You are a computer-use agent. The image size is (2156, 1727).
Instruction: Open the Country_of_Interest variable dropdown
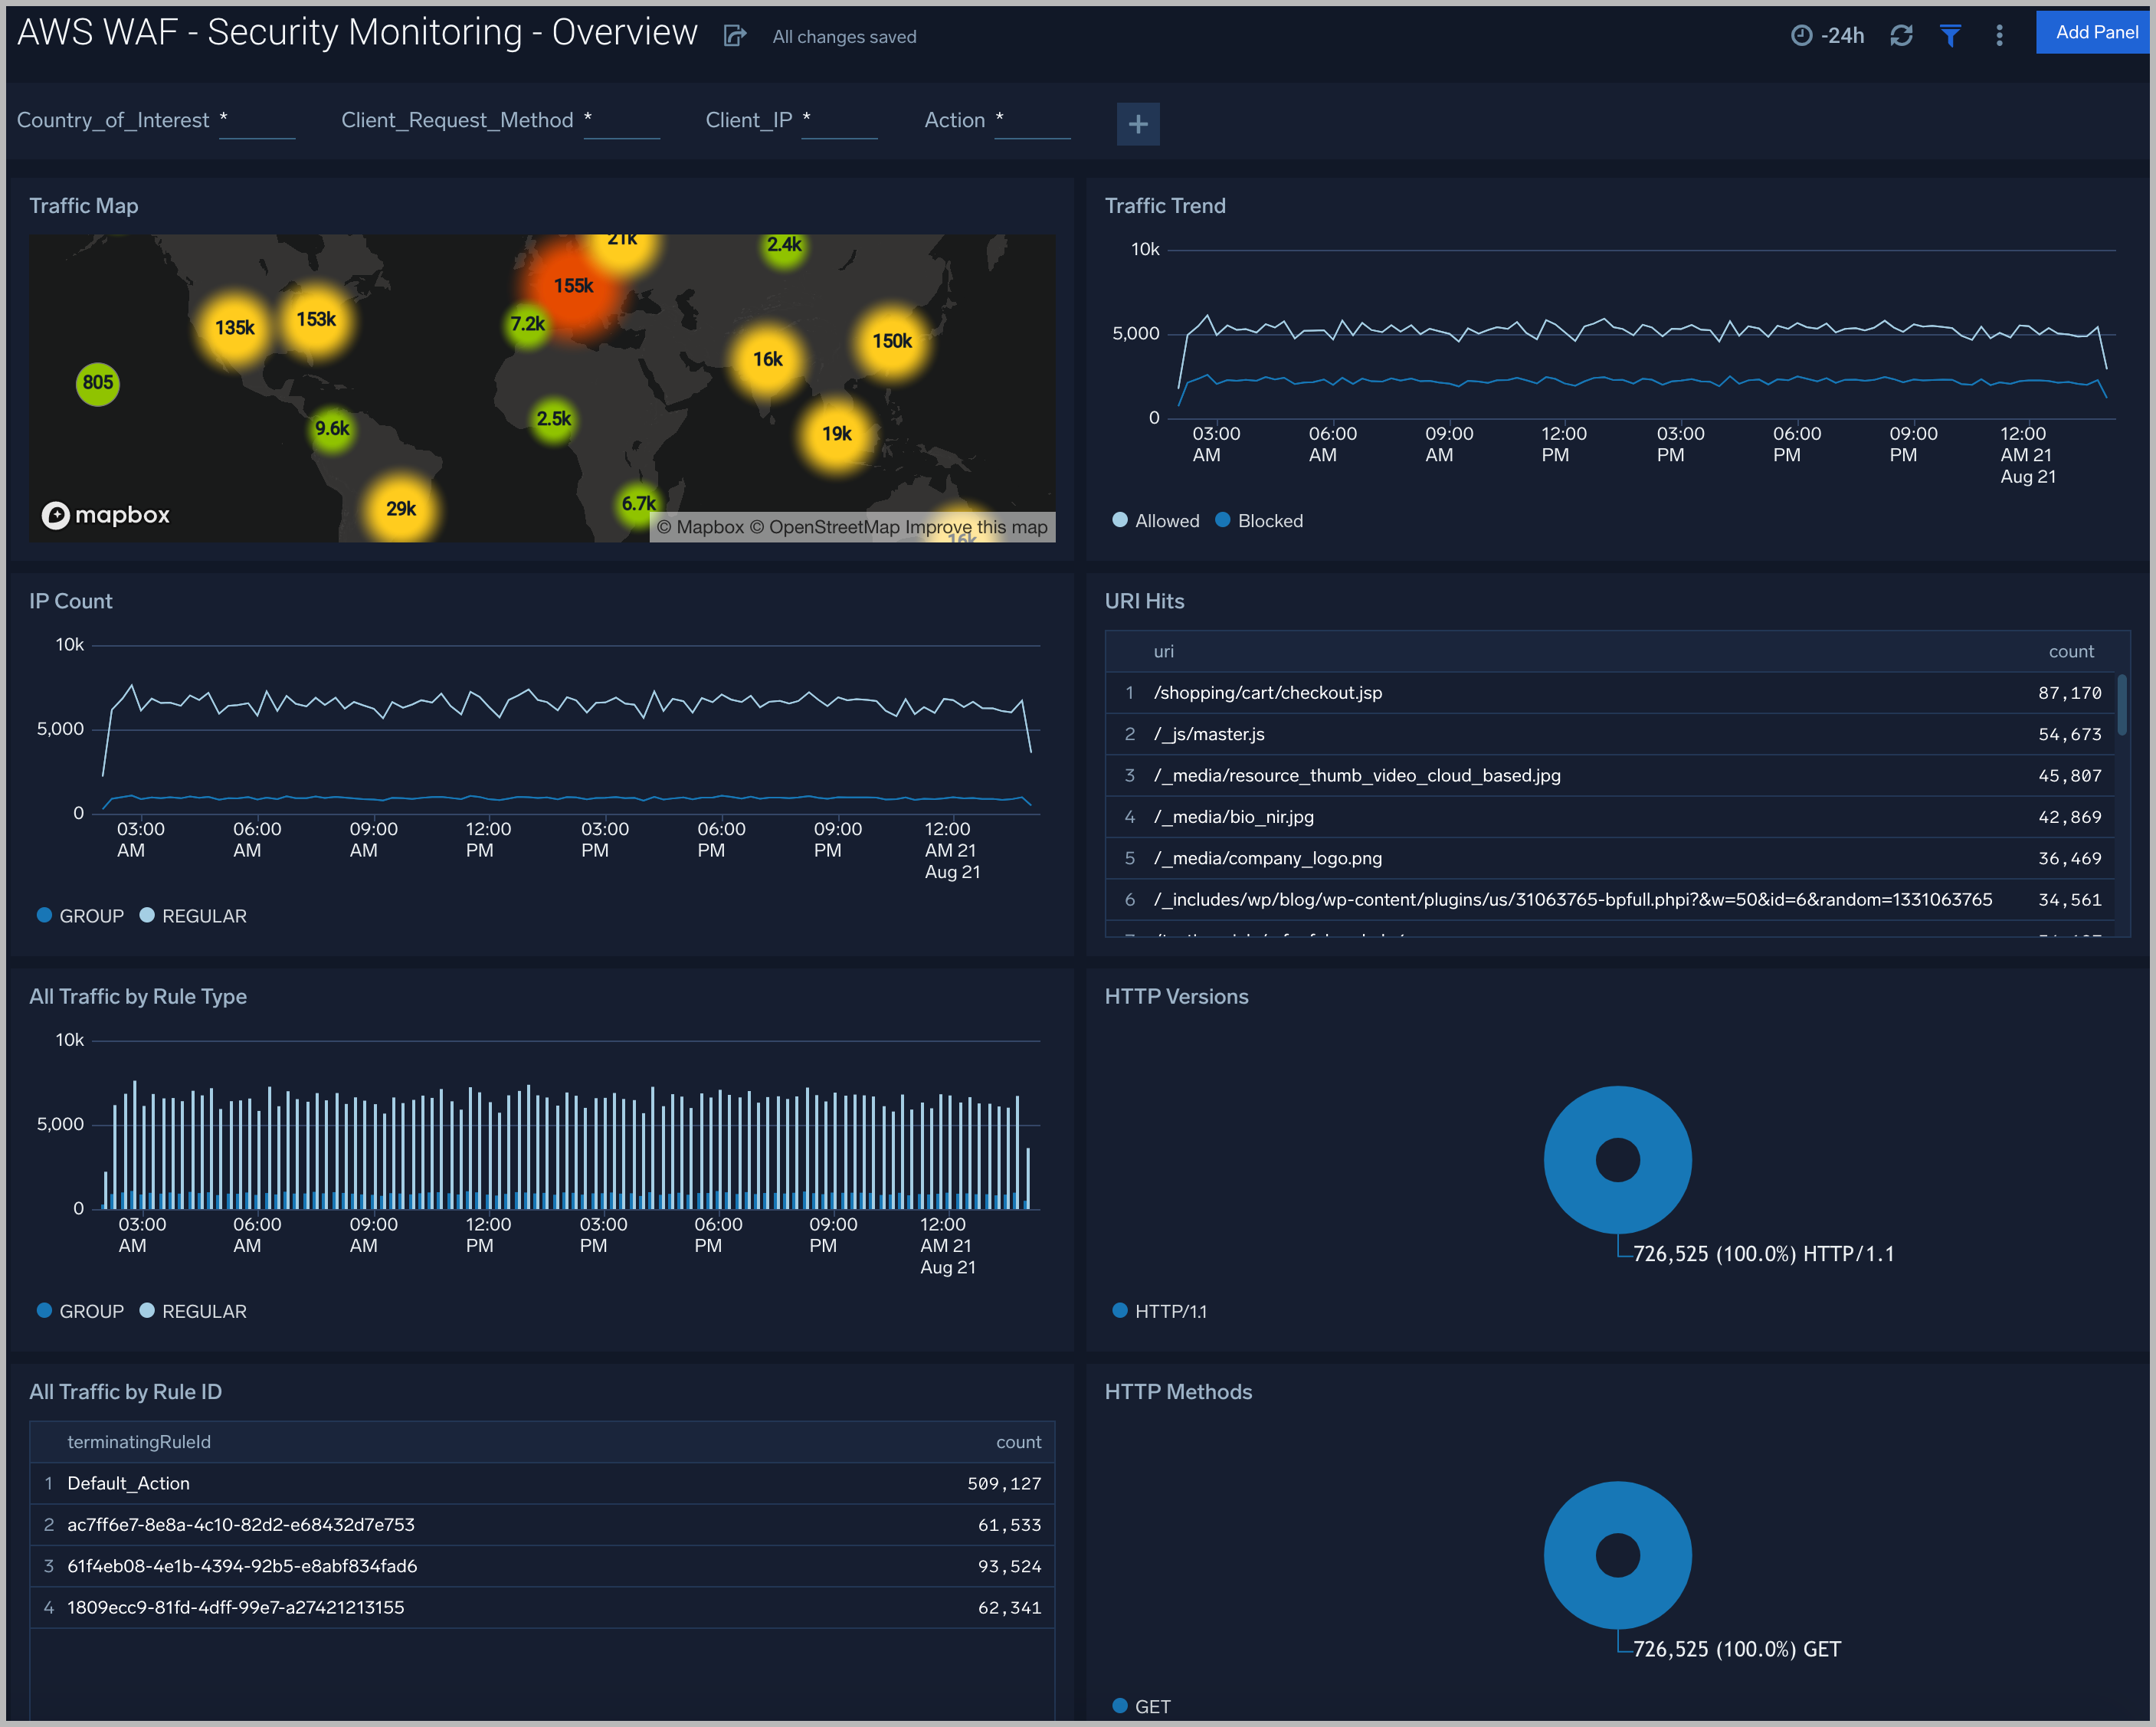(x=256, y=120)
